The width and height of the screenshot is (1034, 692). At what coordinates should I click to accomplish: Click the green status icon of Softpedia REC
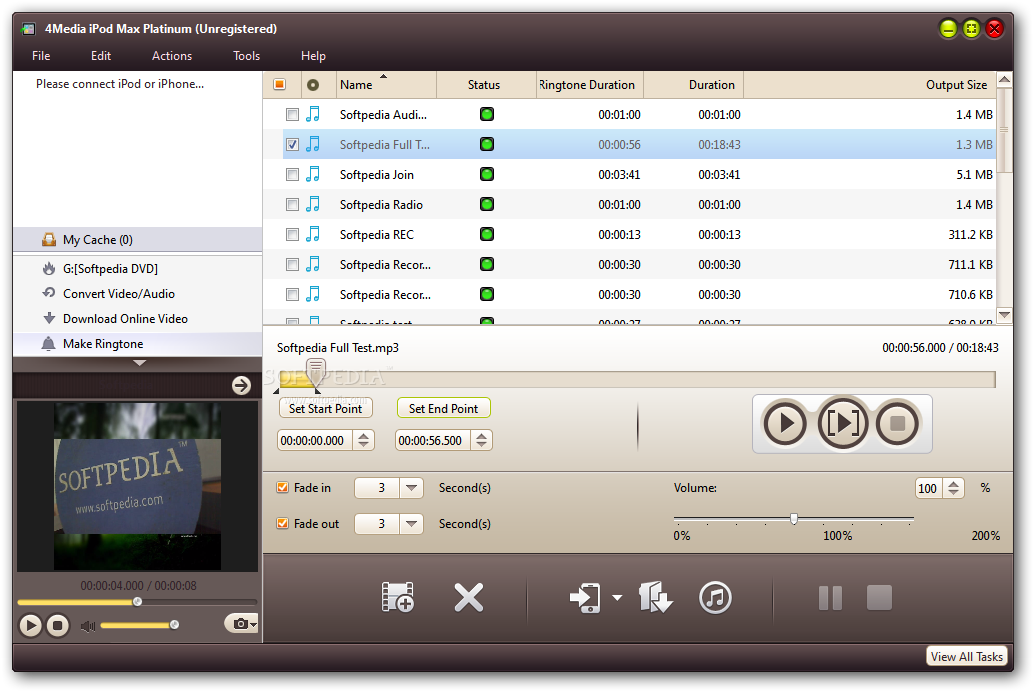coord(487,234)
